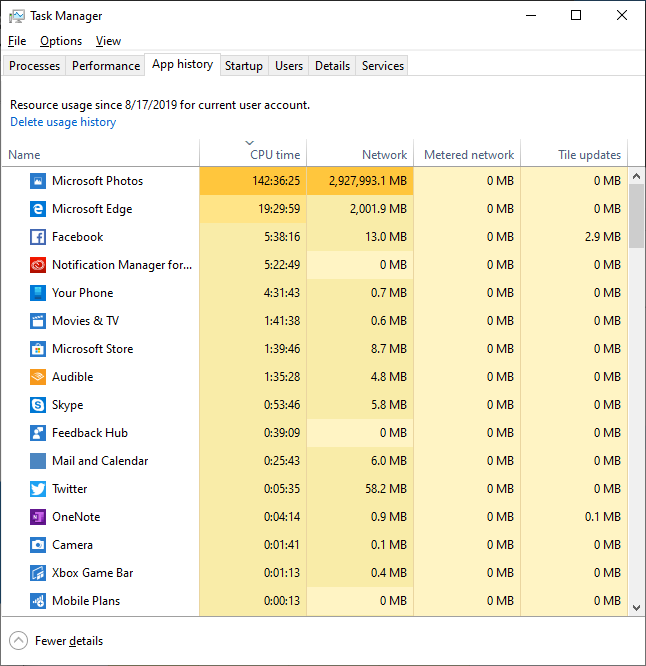Sort by the Name column header
This screenshot has height=666, width=646.
coord(101,153)
